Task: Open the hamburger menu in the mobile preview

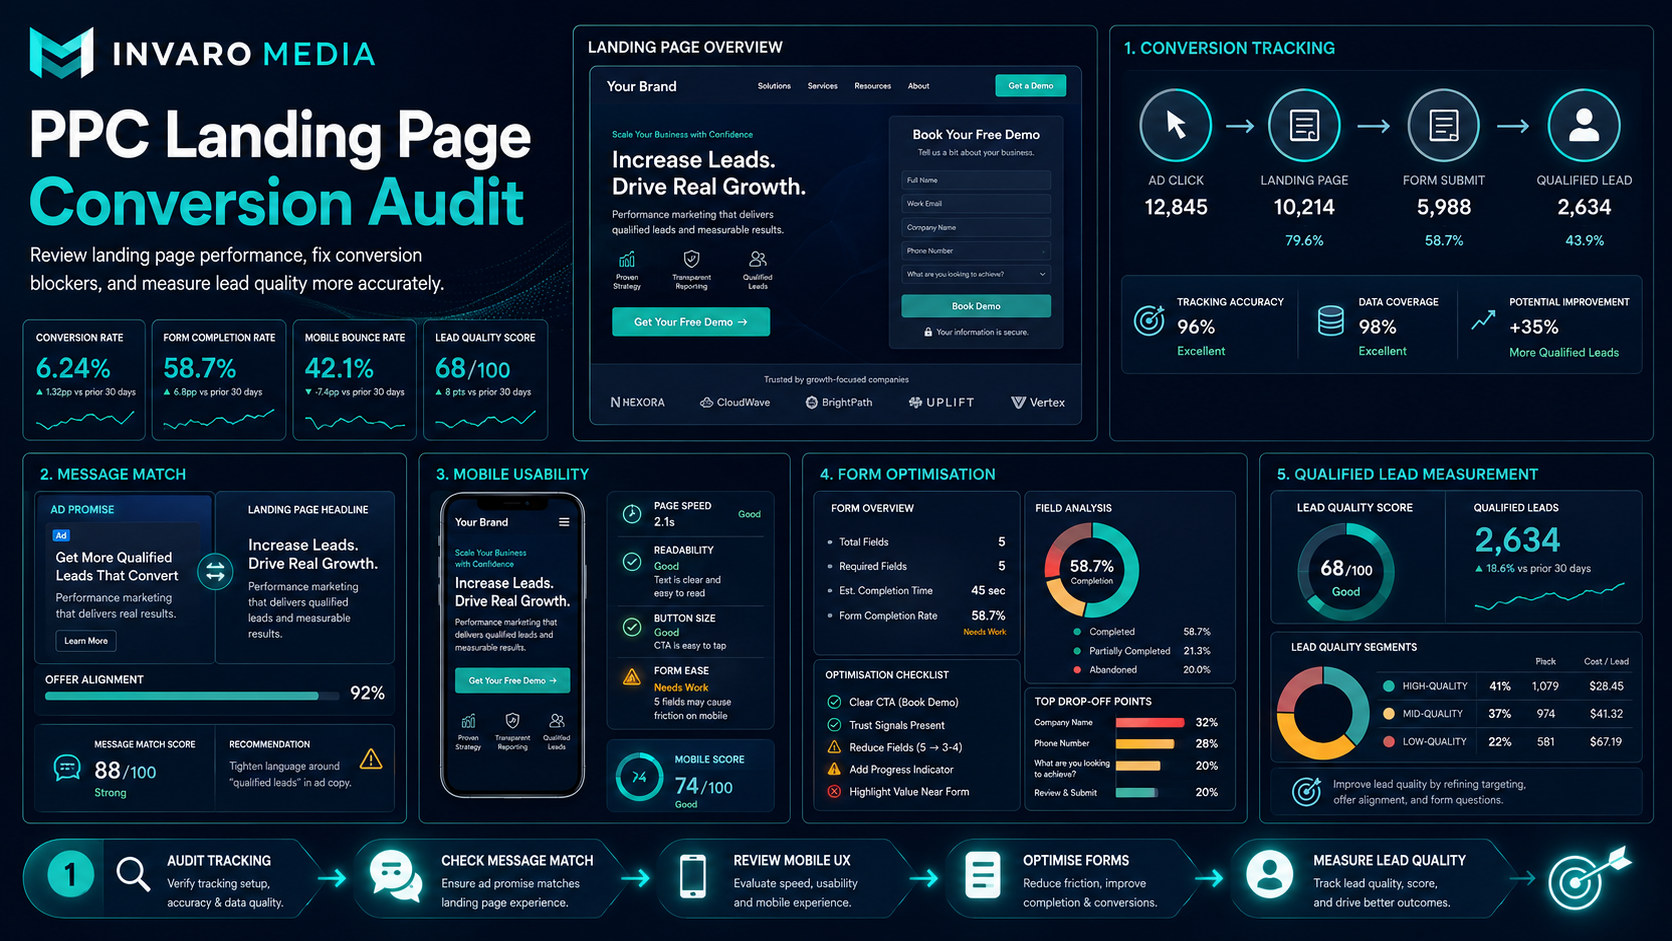Action: point(564,522)
